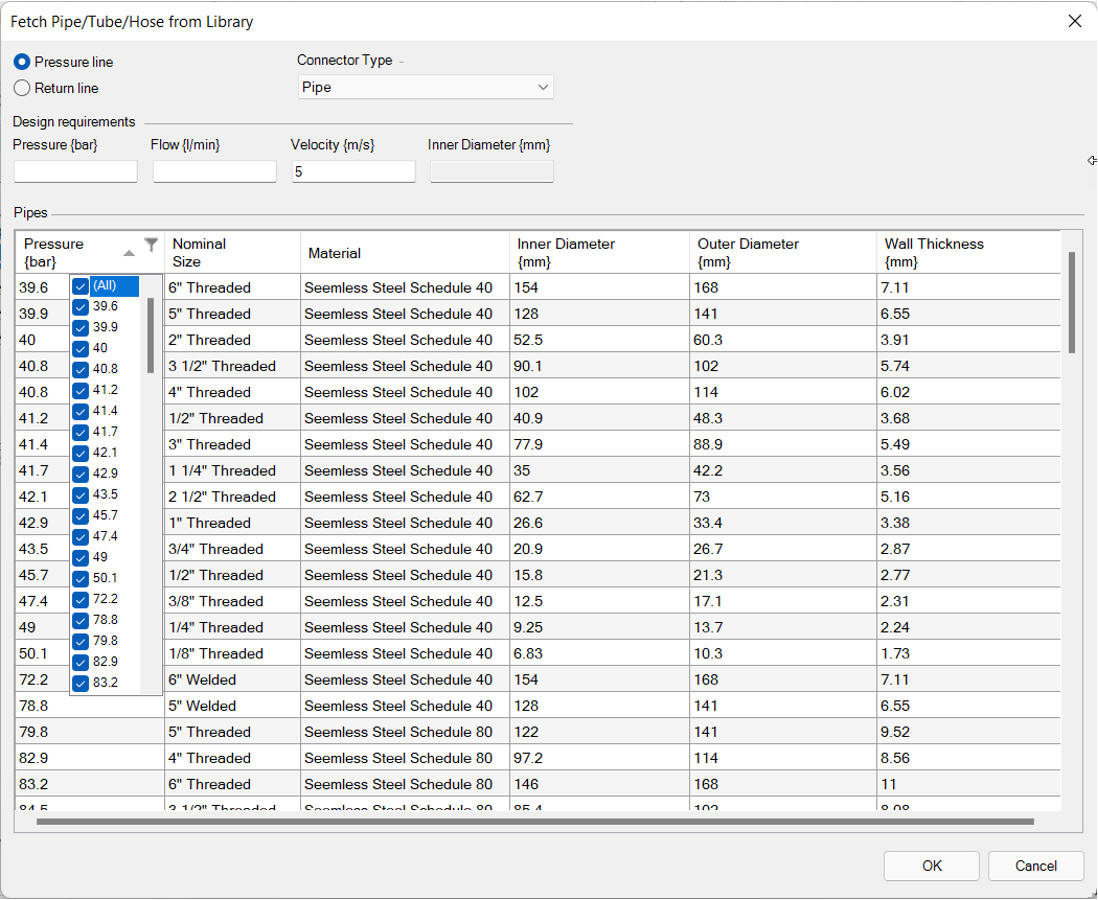Toggle the 79.8 filter checkbox
Image resolution: width=1098 pixels, height=900 pixels.
81,642
